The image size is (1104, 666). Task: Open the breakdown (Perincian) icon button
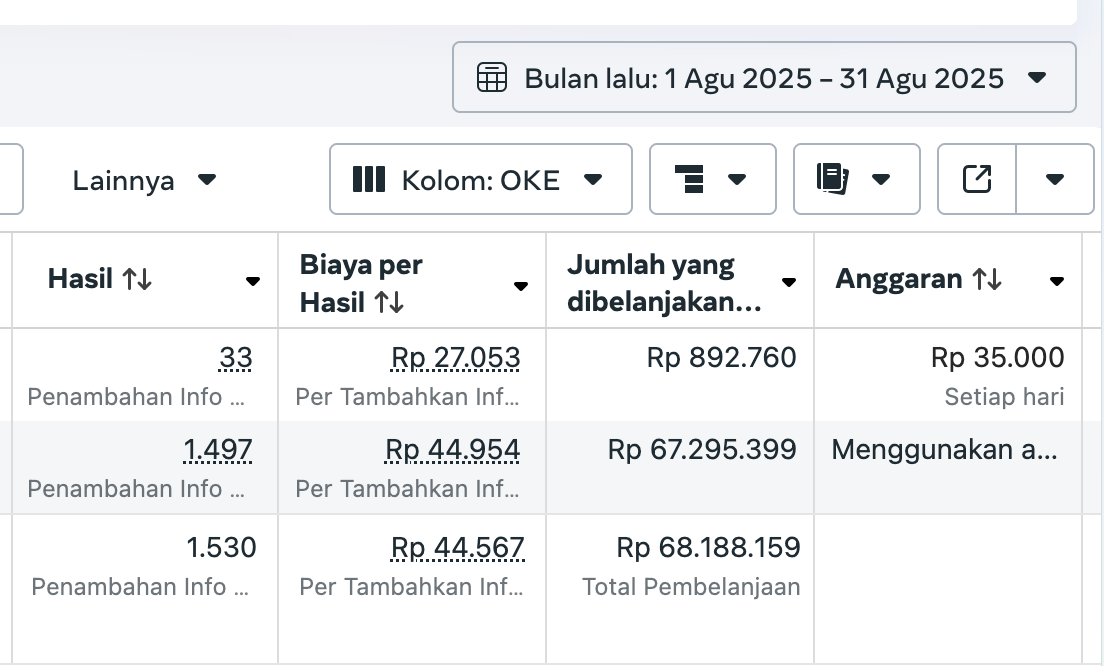[x=690, y=179]
